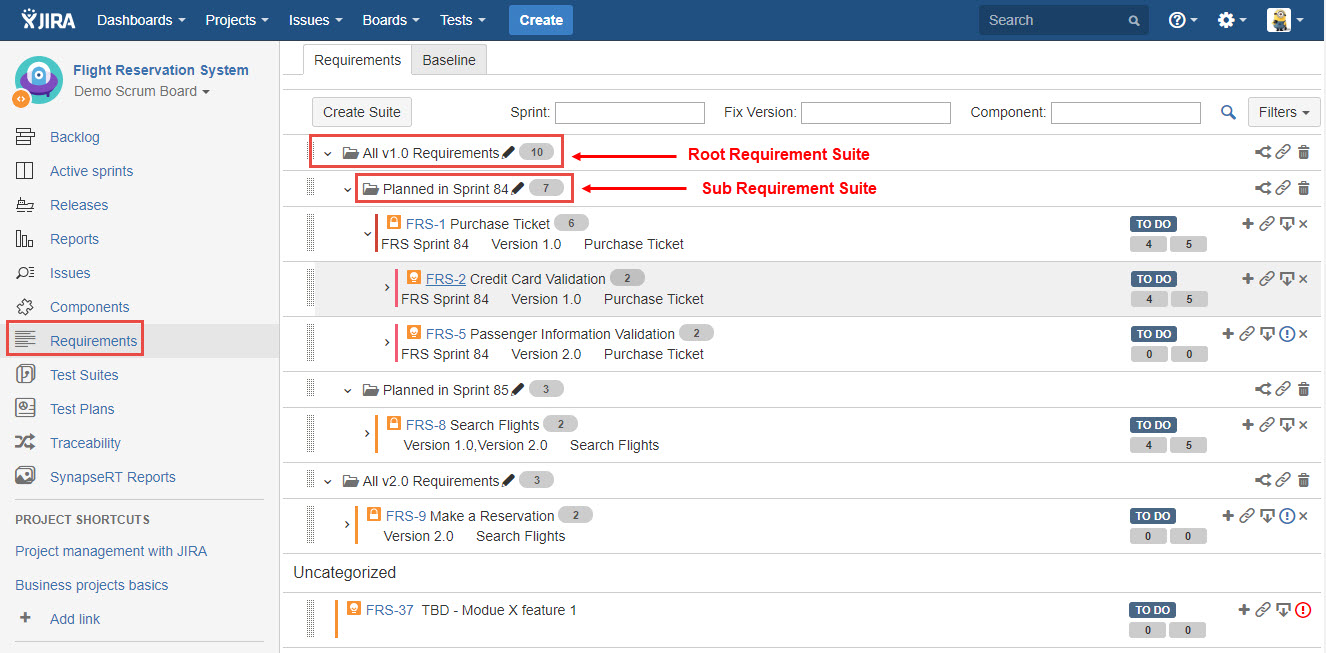Open the user avatar menu
Image resolution: width=1326 pixels, height=653 pixels.
click(x=1285, y=20)
